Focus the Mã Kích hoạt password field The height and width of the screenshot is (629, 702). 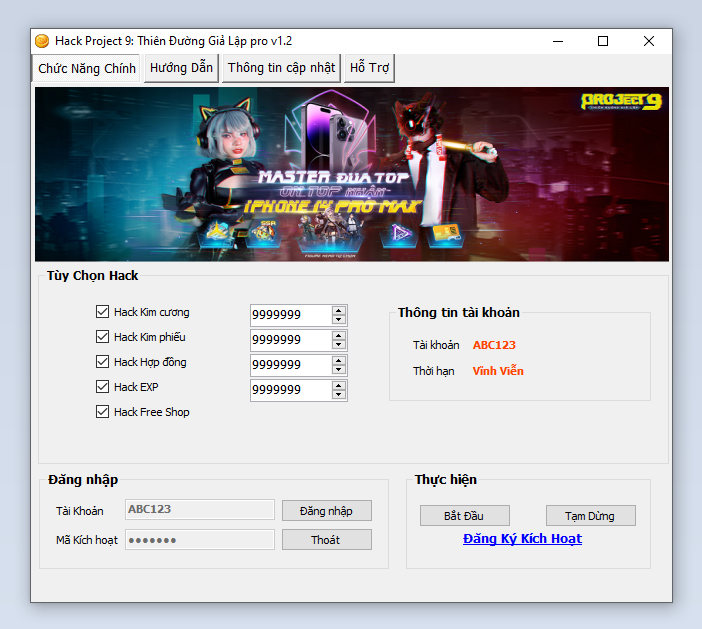pyautogui.click(x=199, y=540)
